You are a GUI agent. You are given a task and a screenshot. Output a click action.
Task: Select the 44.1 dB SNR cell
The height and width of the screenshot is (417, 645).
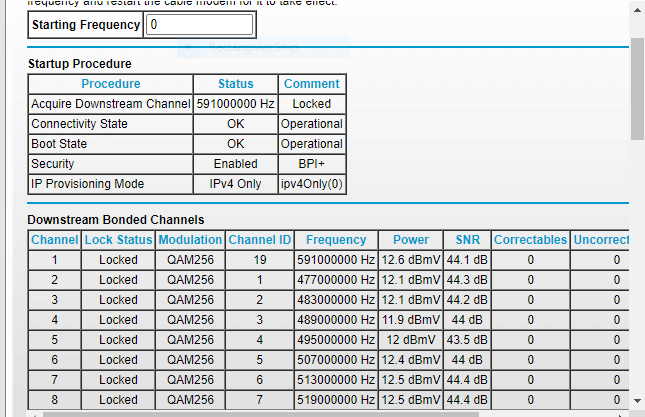(467, 260)
